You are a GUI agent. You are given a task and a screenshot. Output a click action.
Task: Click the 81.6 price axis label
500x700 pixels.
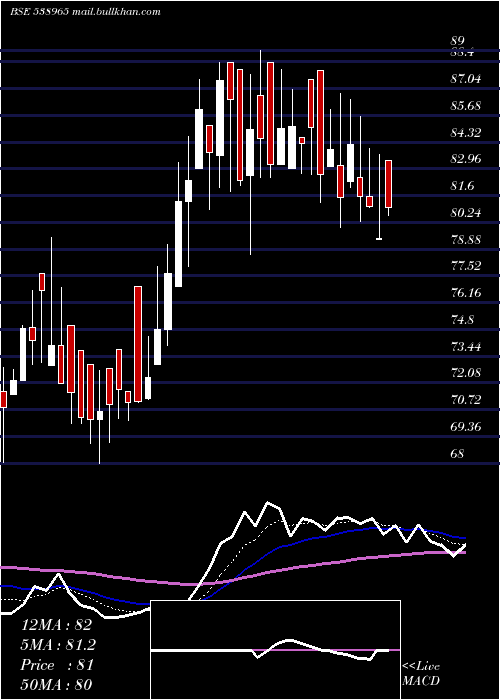tap(462, 186)
